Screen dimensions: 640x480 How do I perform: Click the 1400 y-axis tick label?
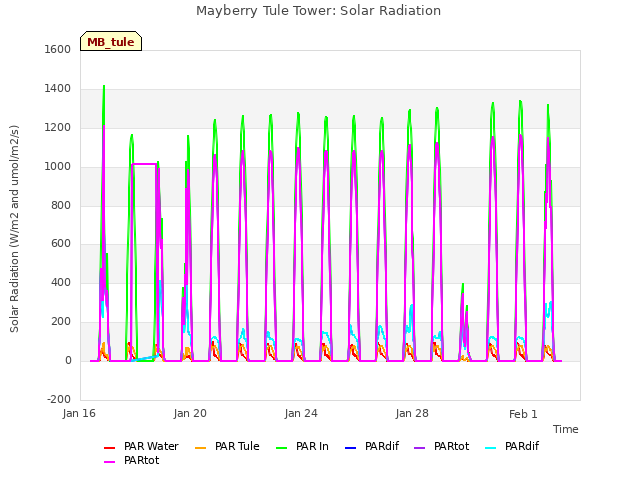click(58, 88)
